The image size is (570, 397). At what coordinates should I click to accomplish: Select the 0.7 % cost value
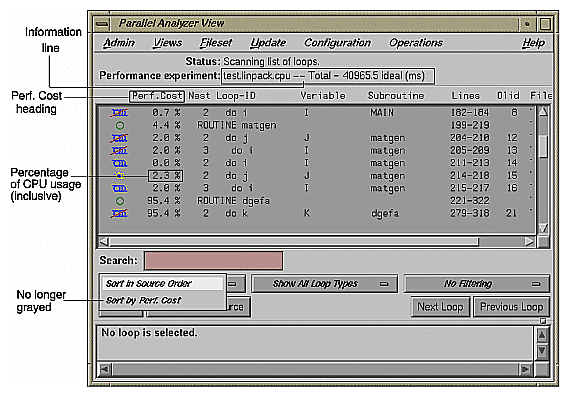click(x=166, y=113)
